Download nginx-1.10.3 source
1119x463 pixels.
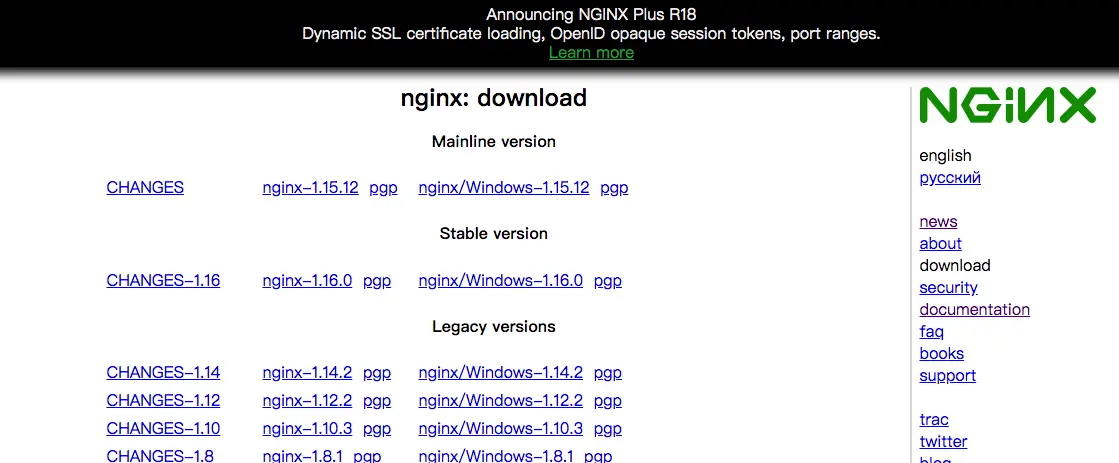(307, 428)
